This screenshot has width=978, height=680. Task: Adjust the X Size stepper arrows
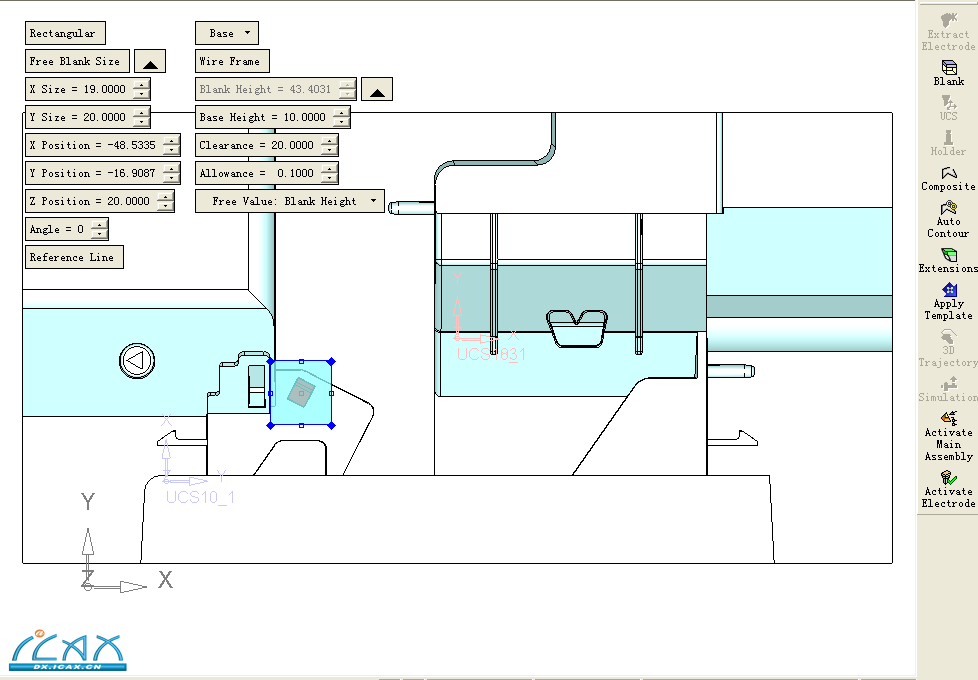(142, 89)
